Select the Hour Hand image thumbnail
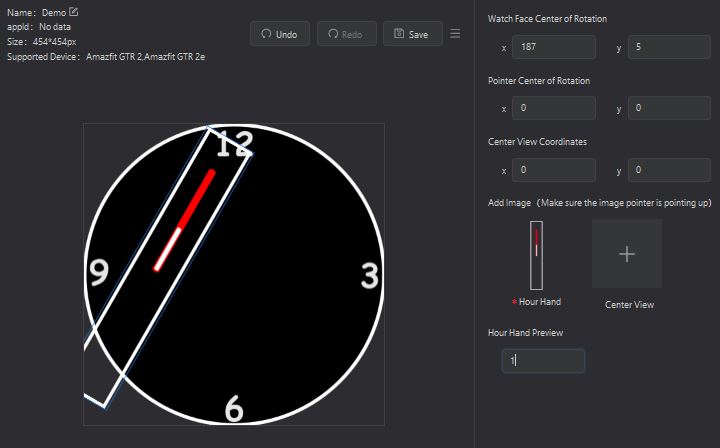The width and height of the screenshot is (720, 448). (536, 255)
